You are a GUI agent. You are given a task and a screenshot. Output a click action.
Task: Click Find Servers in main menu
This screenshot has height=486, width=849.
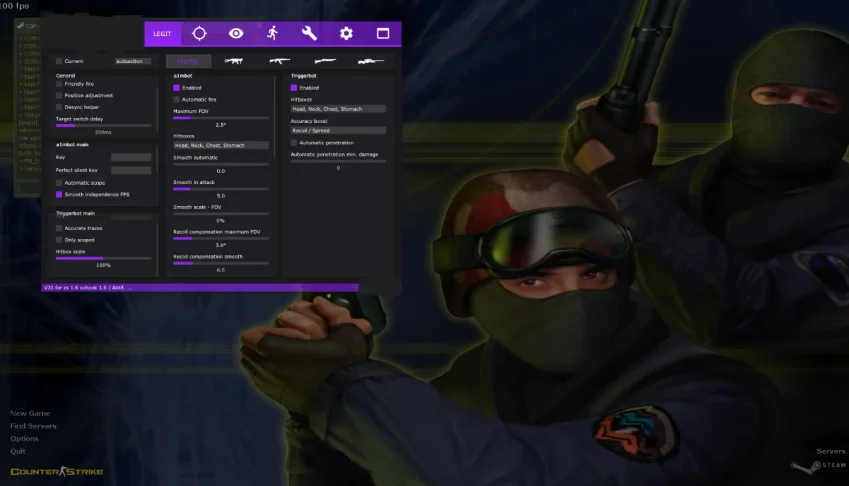click(x=33, y=426)
